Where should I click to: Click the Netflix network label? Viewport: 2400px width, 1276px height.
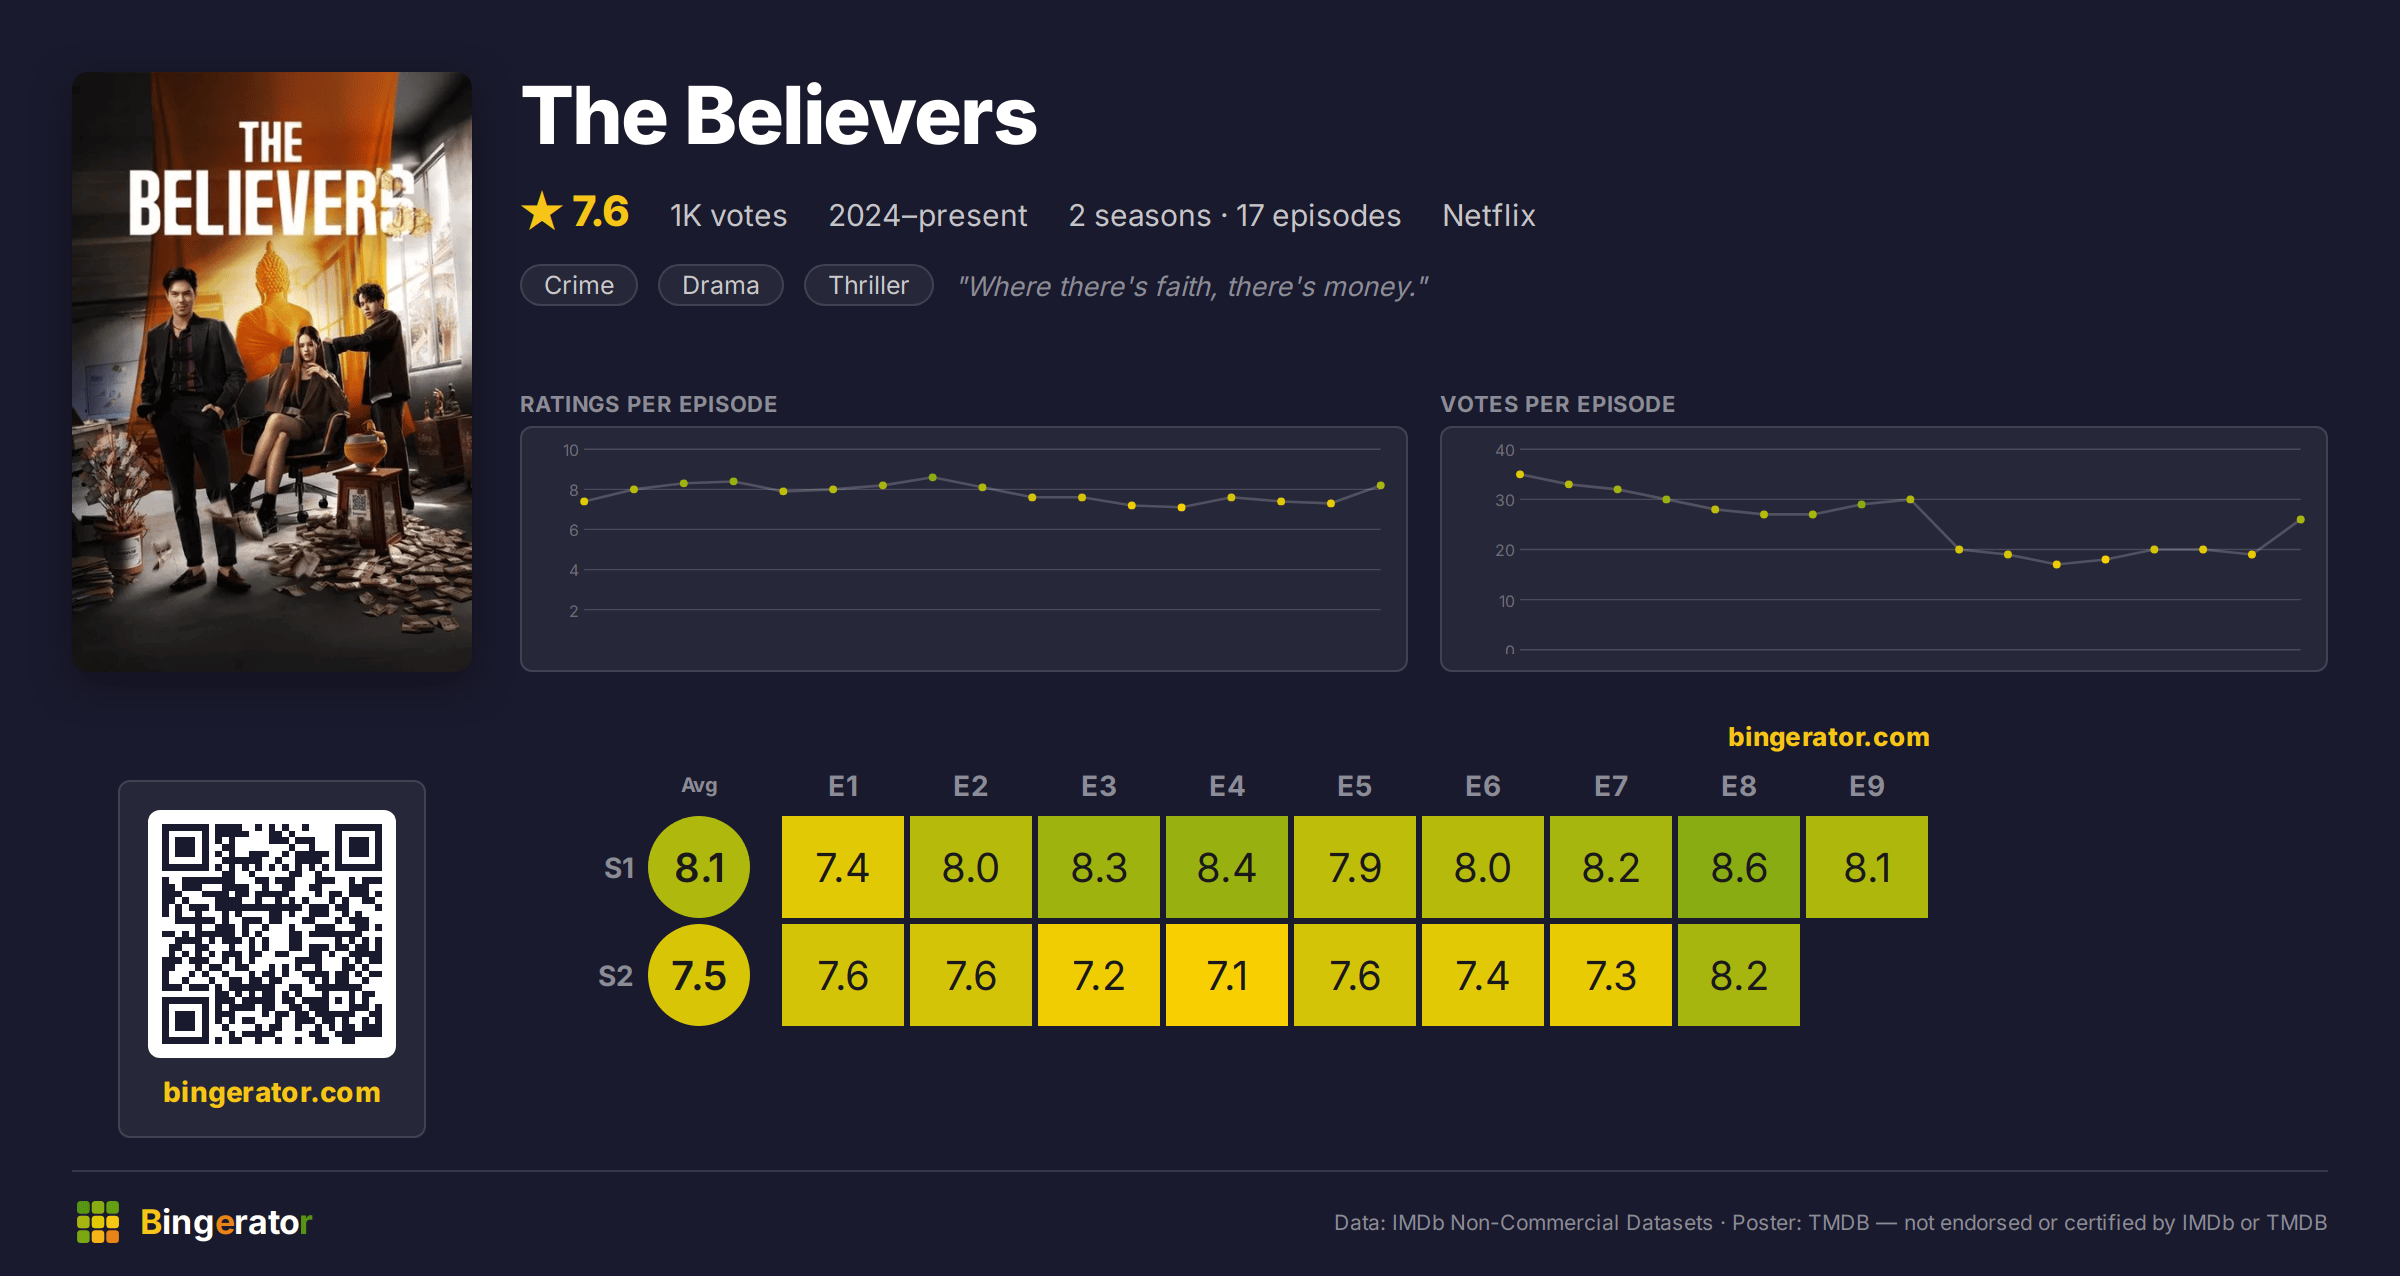(1488, 215)
